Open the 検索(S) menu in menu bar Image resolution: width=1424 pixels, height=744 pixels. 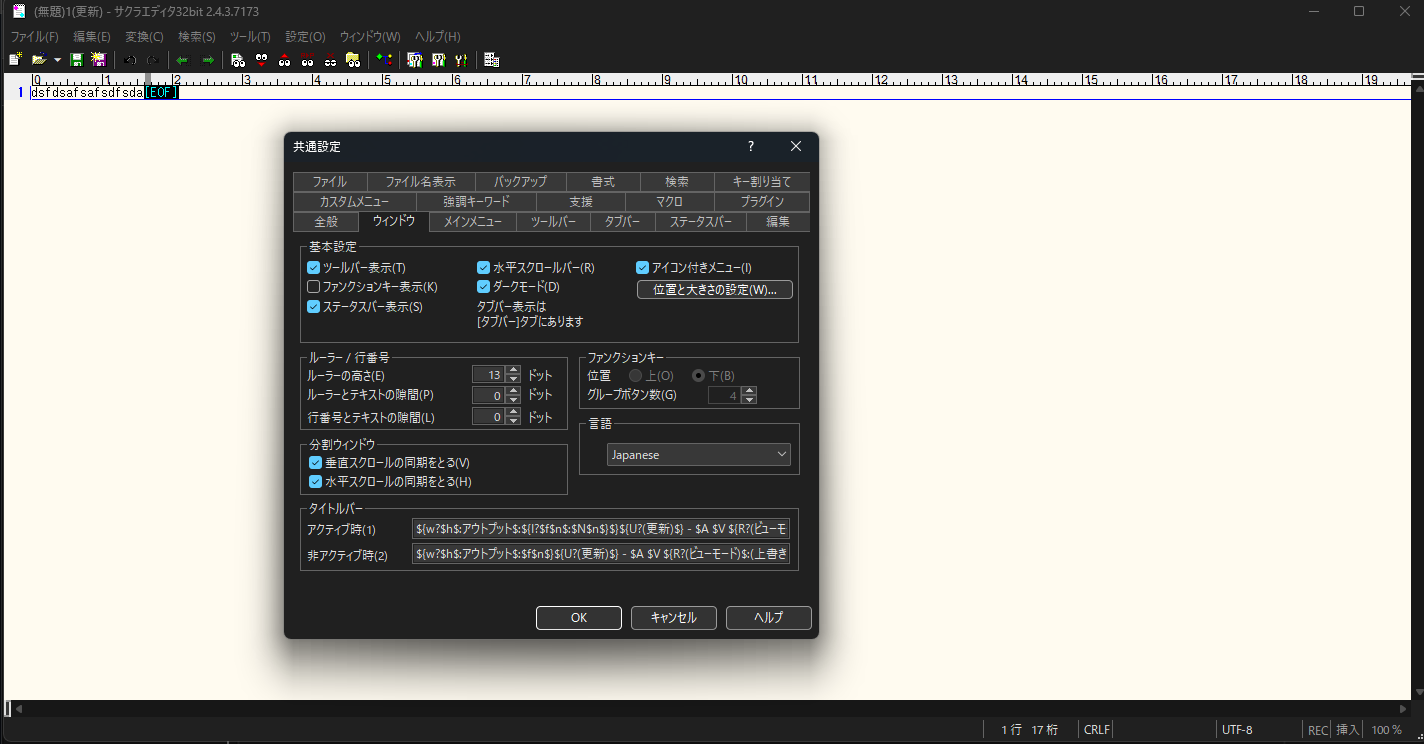point(197,36)
